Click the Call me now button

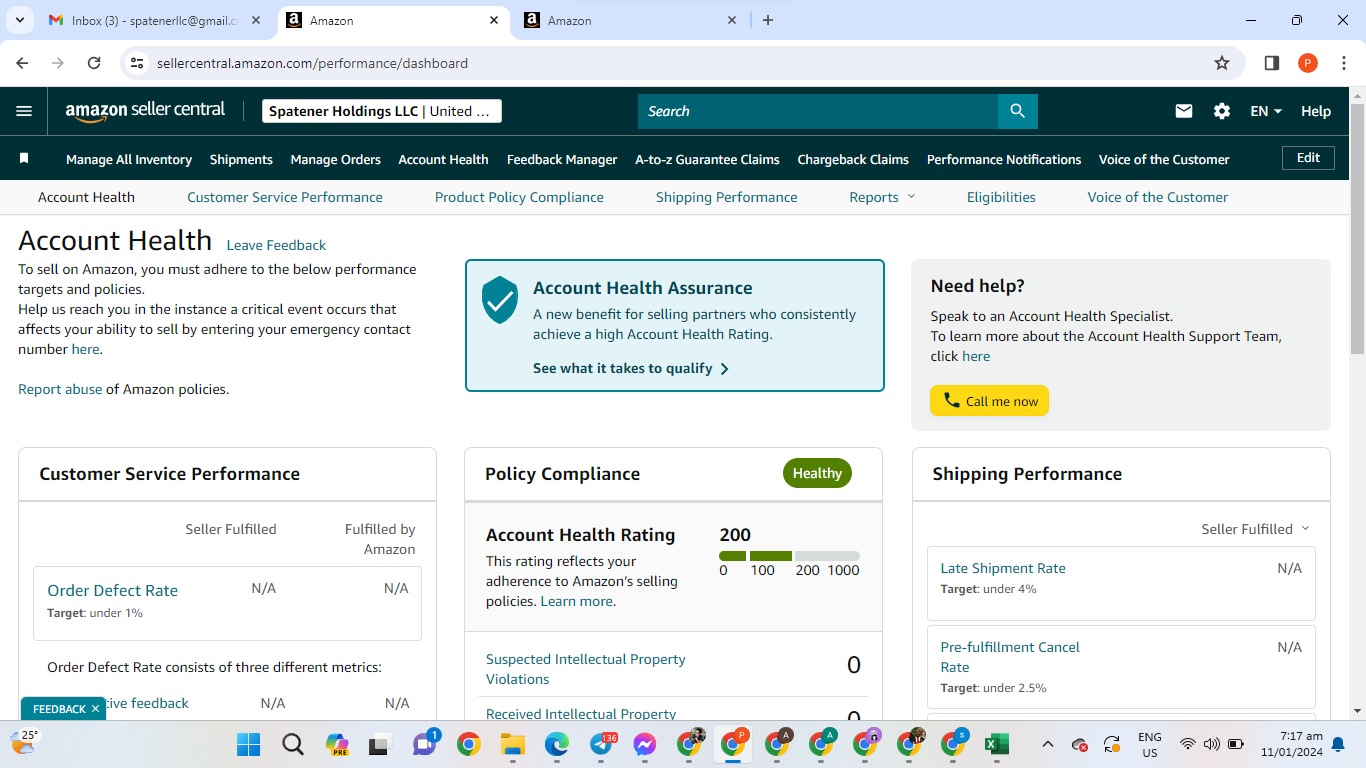[x=989, y=401]
